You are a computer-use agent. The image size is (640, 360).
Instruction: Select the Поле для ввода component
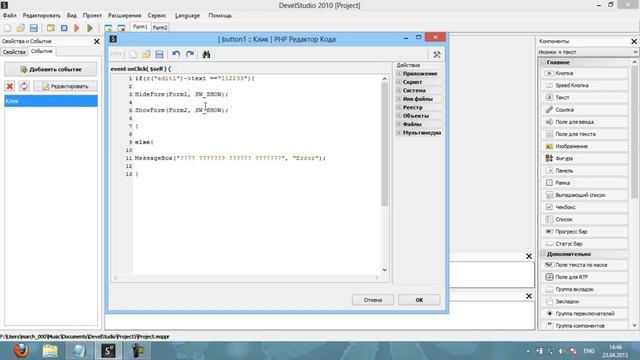(584, 122)
